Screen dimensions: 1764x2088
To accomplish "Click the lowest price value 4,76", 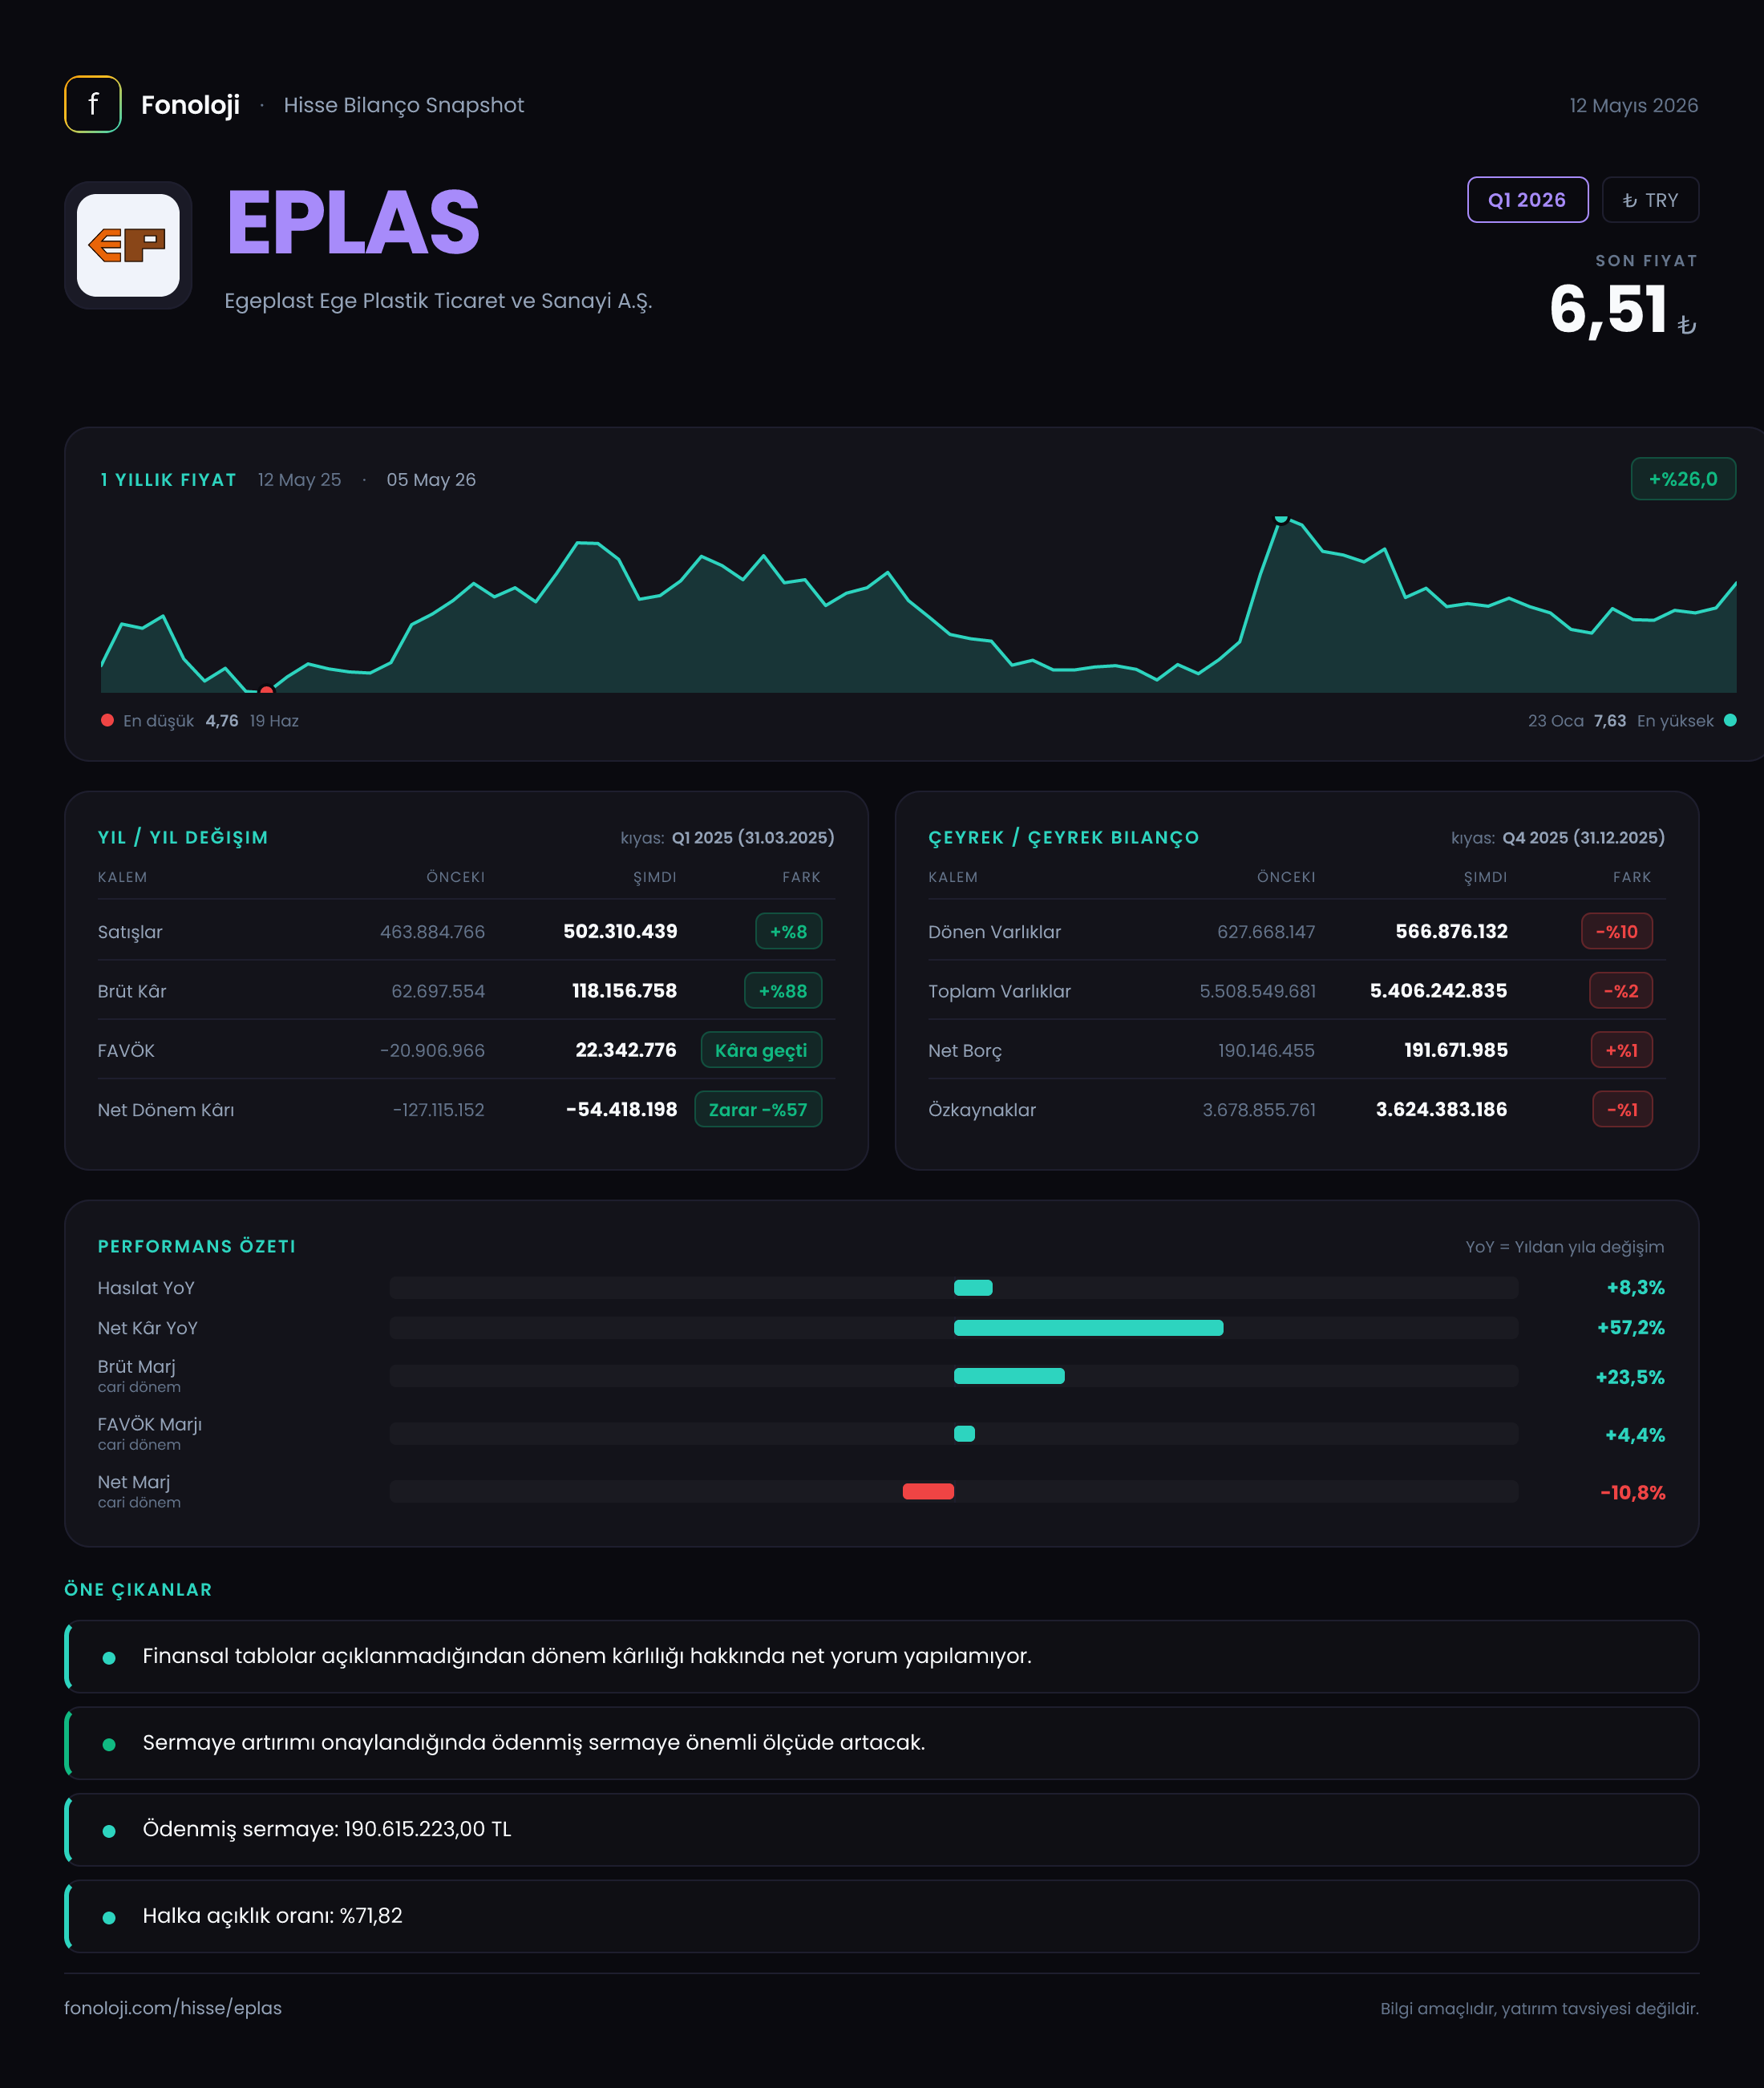I will [x=222, y=720].
